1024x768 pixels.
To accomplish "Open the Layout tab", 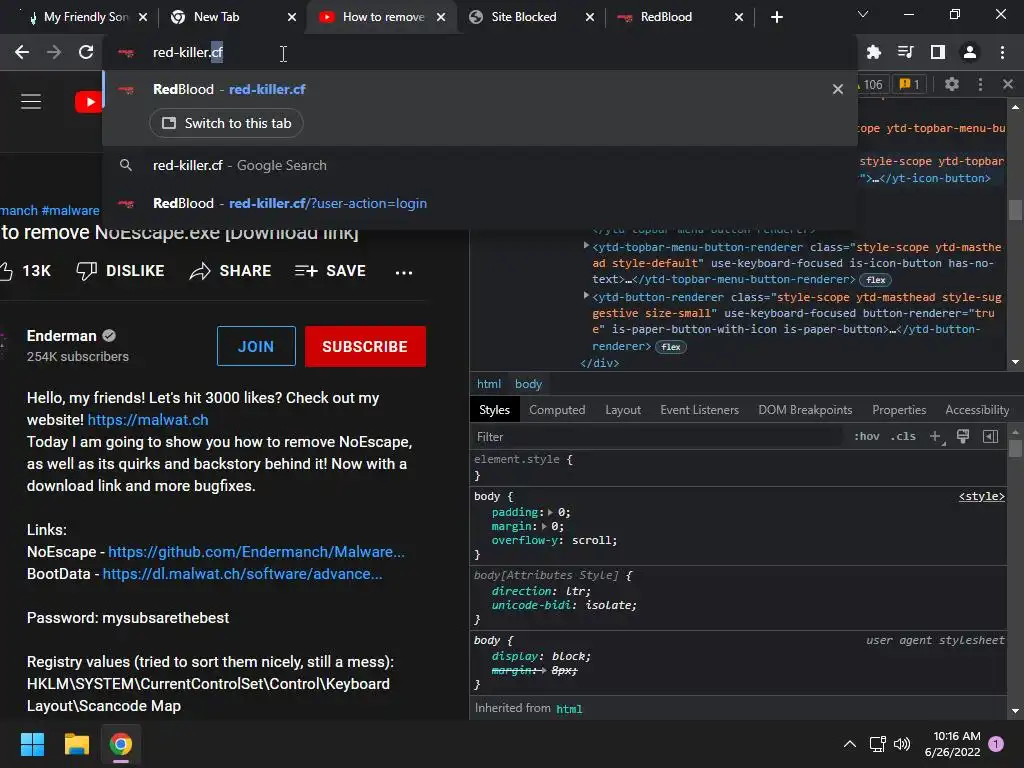I will click(623, 410).
